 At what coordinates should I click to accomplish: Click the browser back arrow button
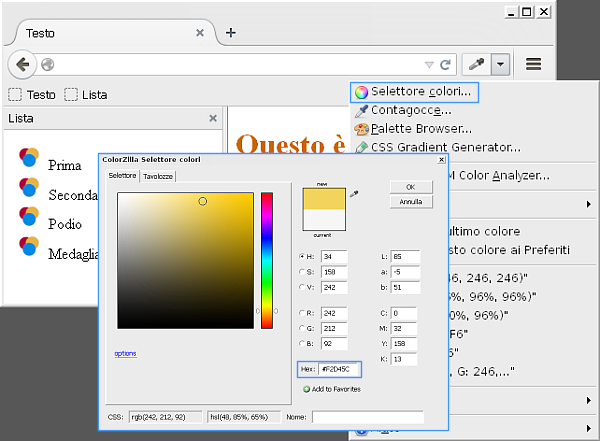(x=23, y=64)
